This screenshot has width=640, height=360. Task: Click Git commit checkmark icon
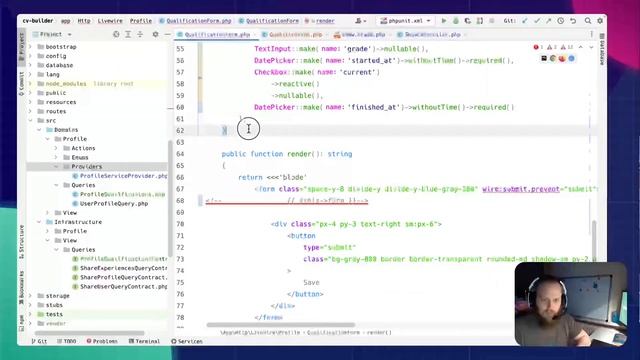(x=537, y=21)
